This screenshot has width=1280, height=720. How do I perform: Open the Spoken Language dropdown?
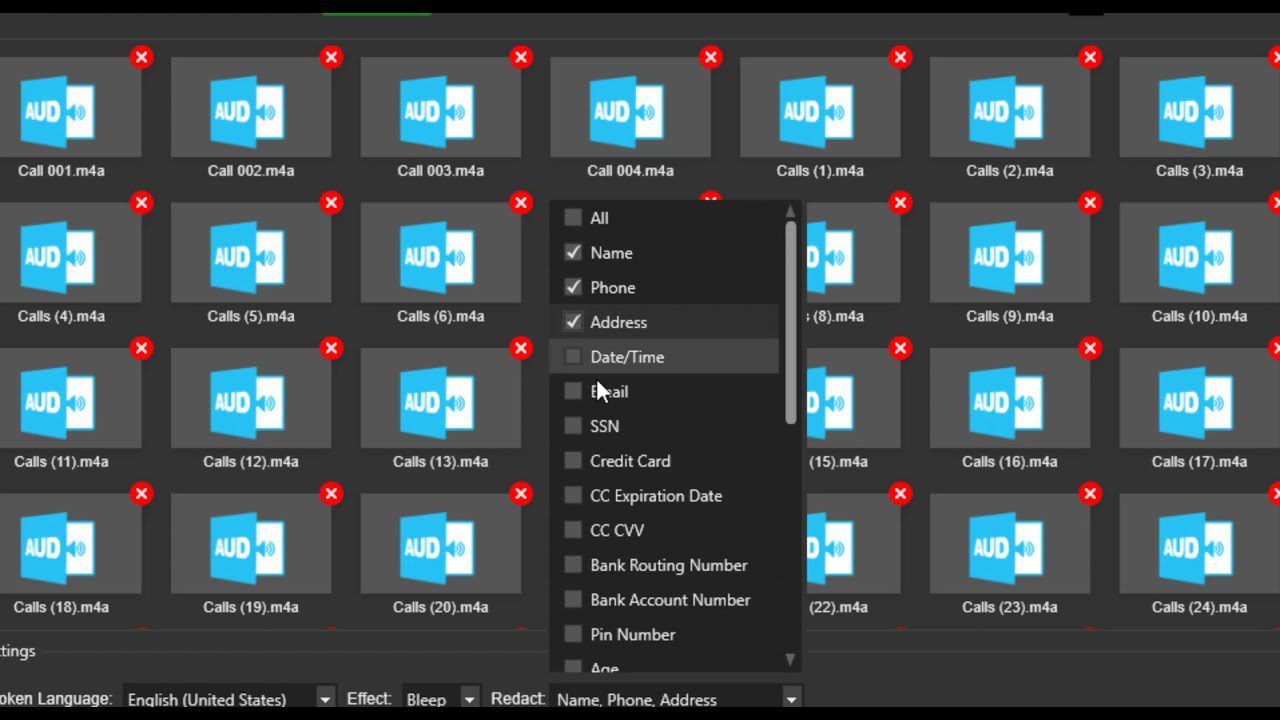tap(325, 698)
